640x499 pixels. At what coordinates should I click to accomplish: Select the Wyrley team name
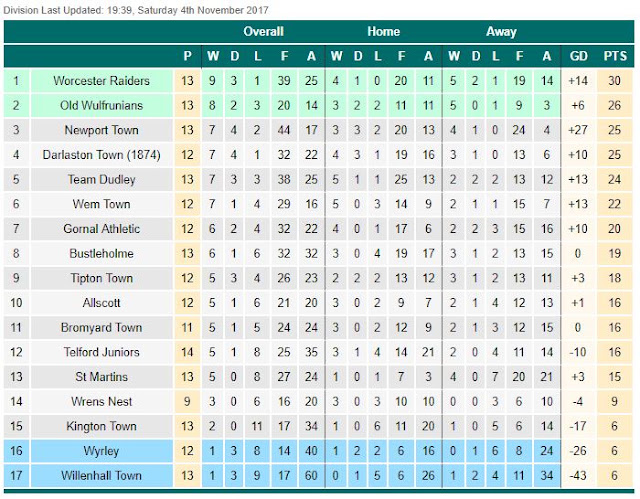point(101,451)
